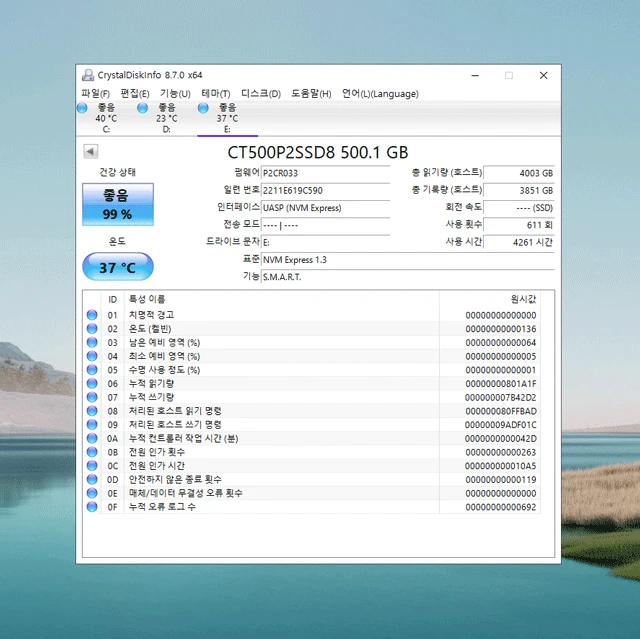
Task: Click status icon for 02 온도 (켈빈)
Action: click(x=92, y=328)
